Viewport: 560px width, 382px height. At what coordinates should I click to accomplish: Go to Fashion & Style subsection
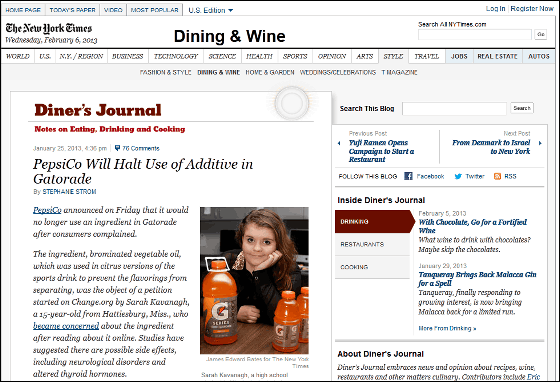165,72
